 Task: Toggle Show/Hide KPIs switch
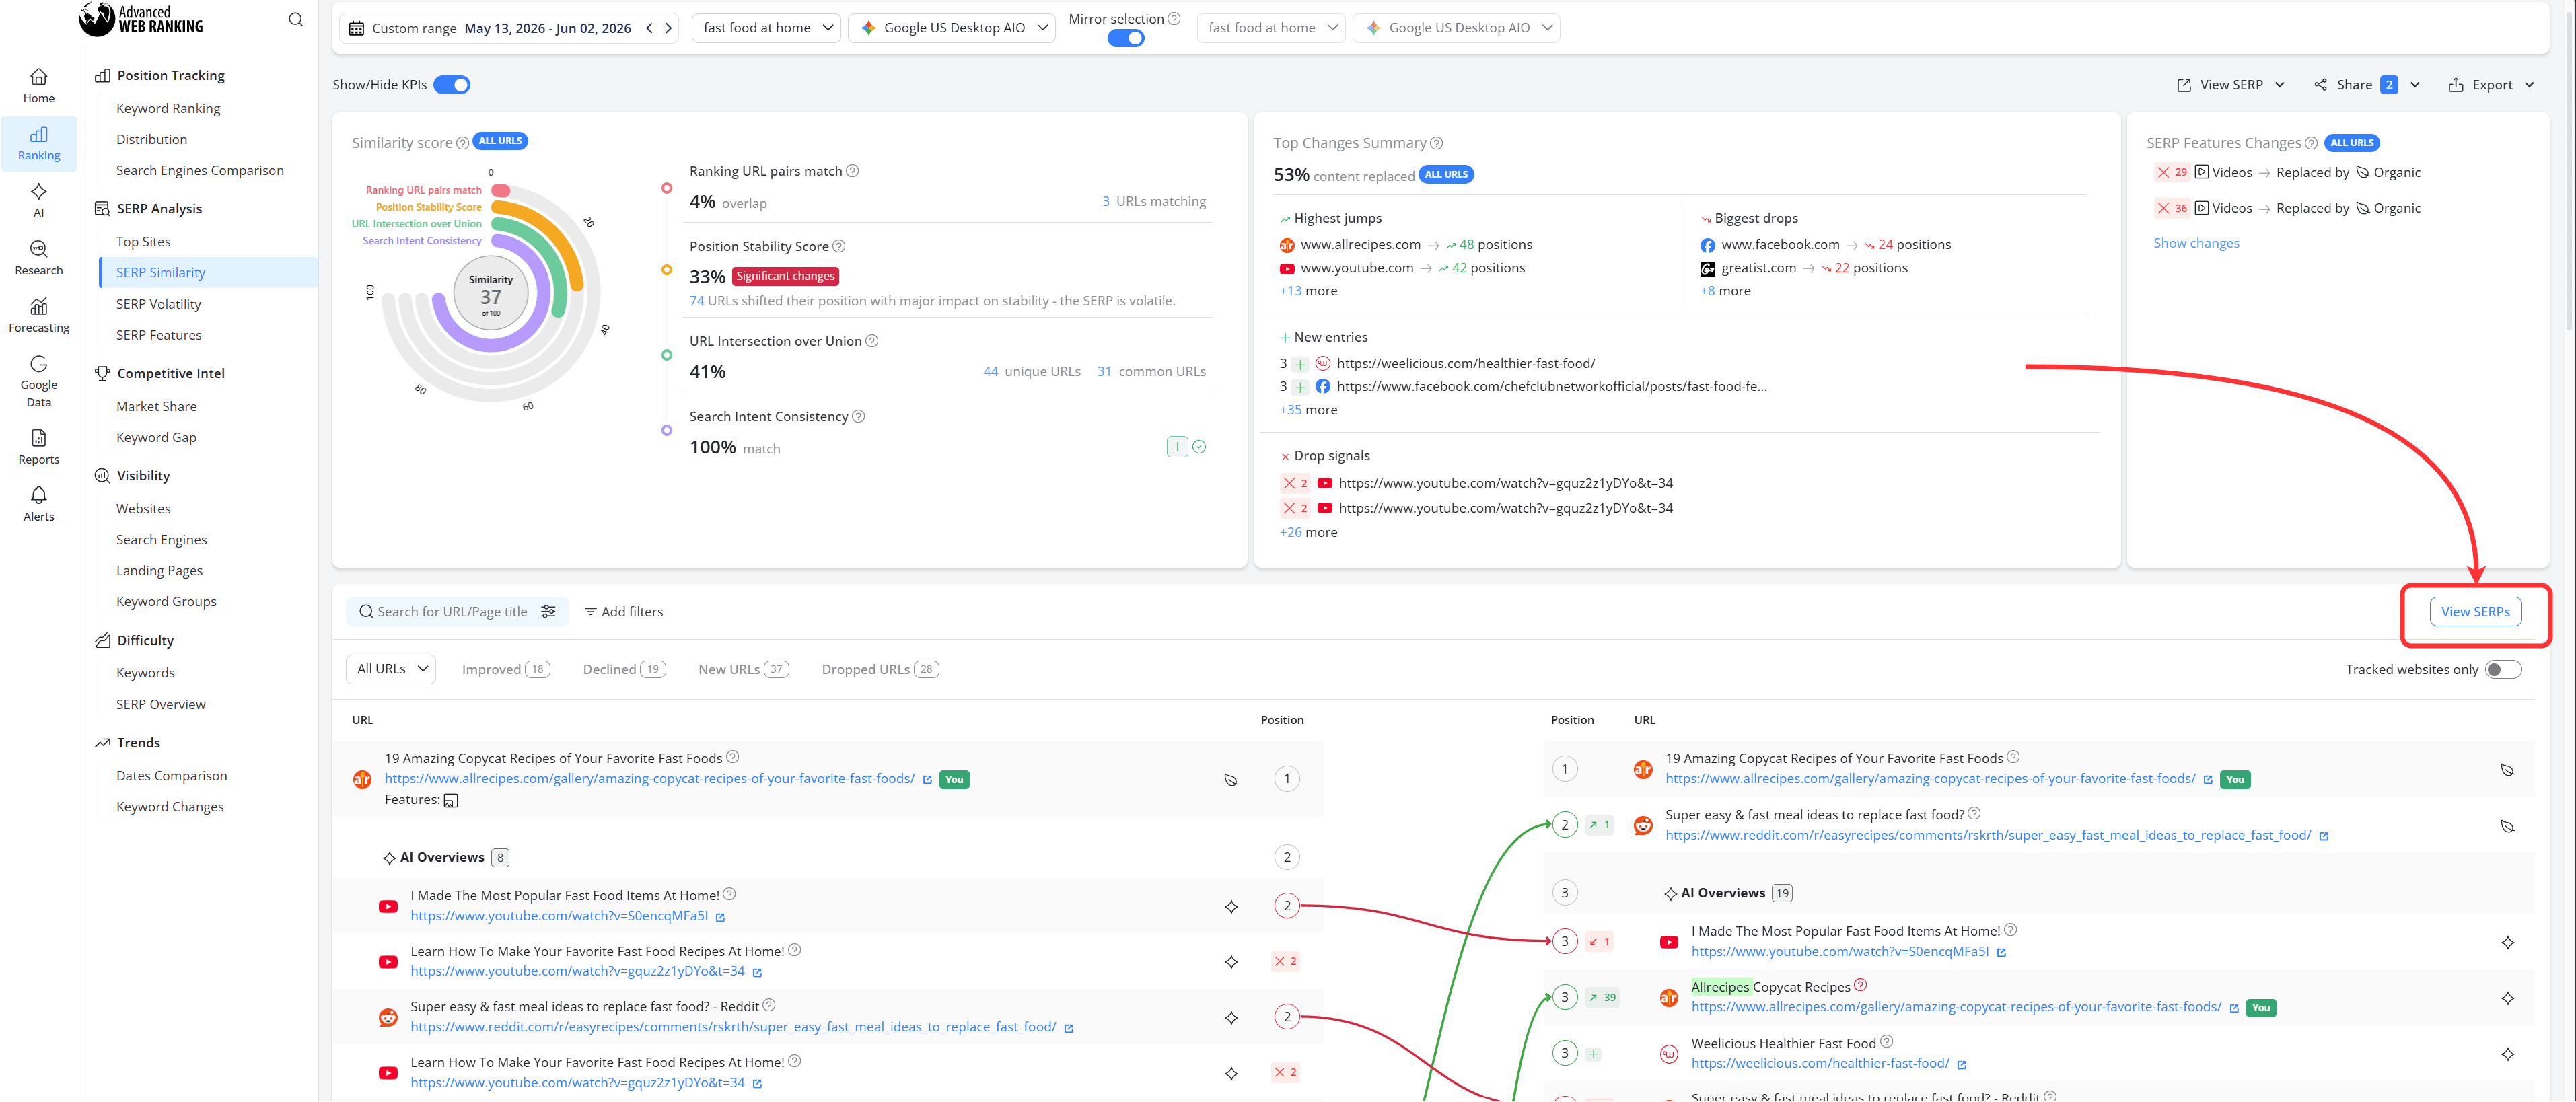pos(451,85)
